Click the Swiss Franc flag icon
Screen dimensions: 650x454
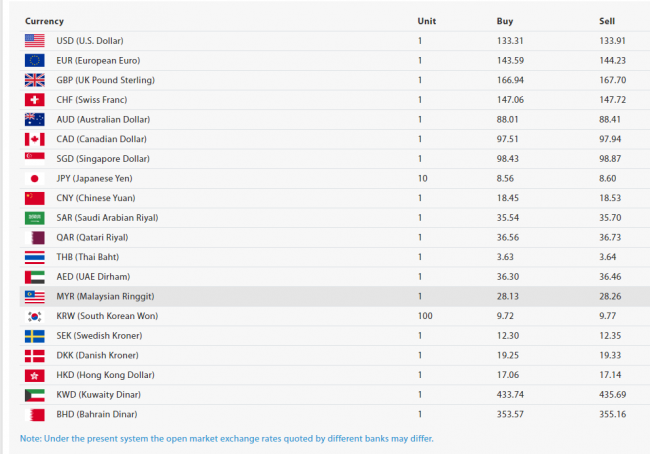coord(35,100)
